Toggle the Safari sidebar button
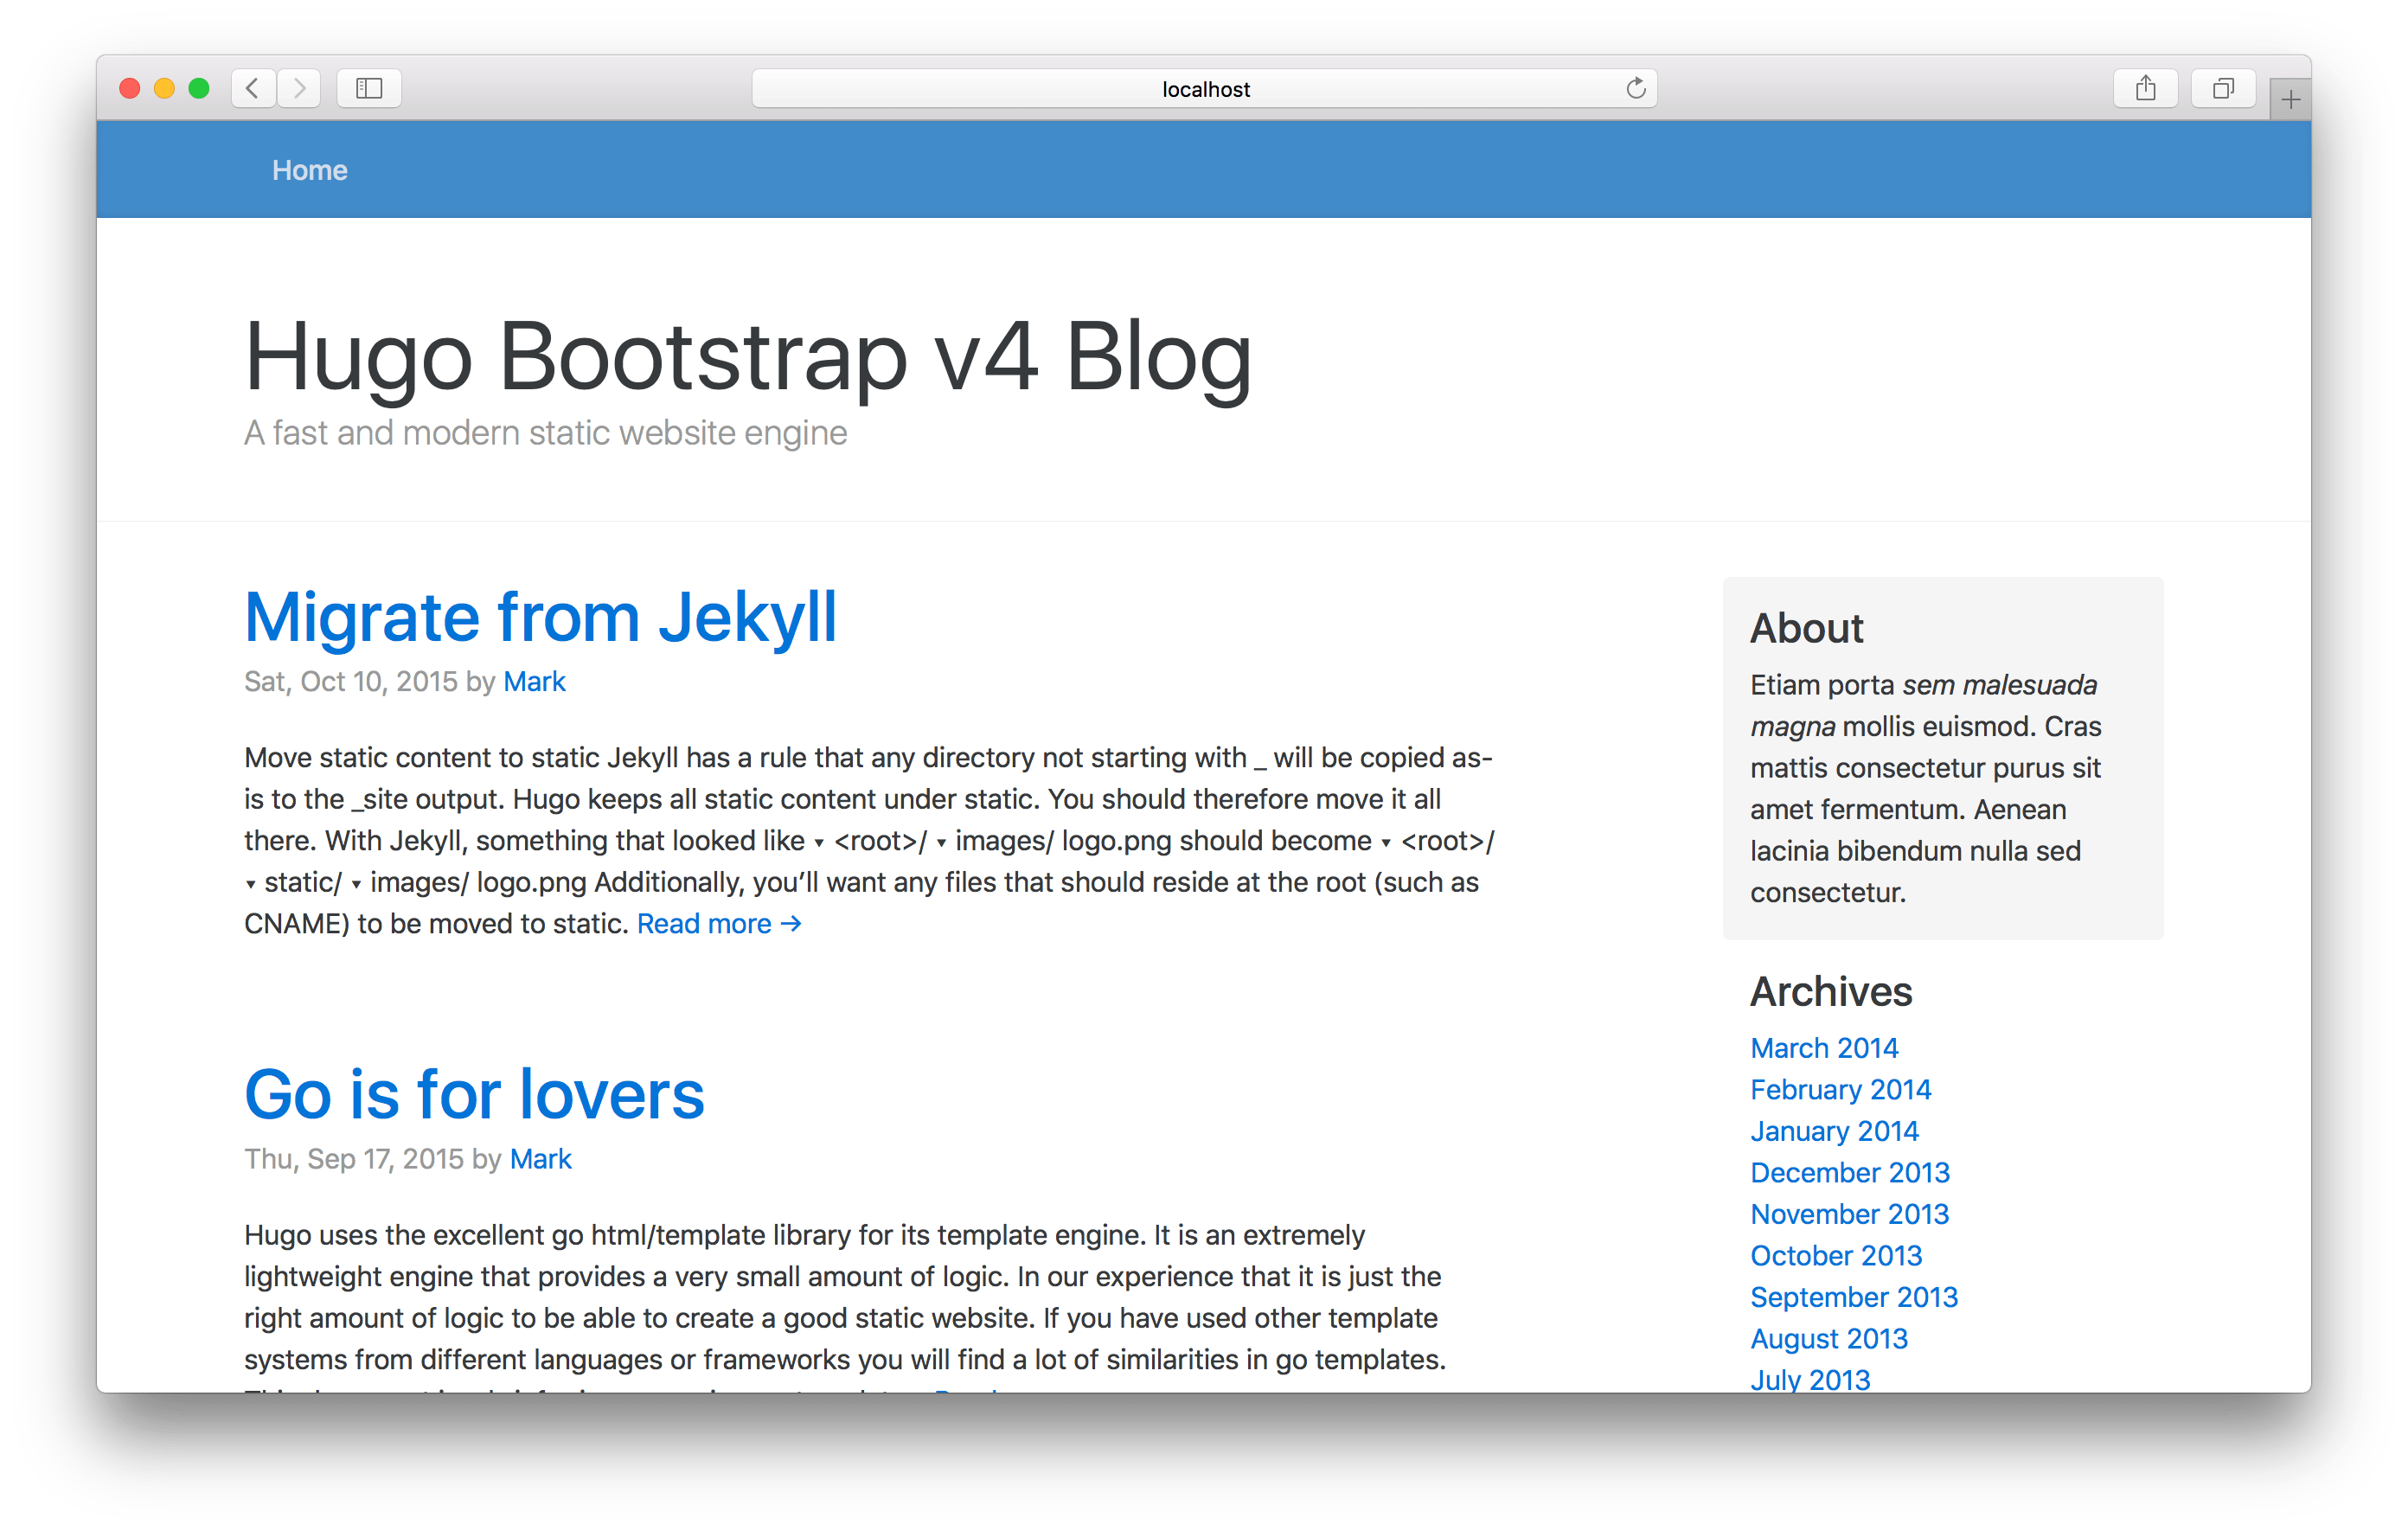2408x1531 pixels. pos(369,88)
